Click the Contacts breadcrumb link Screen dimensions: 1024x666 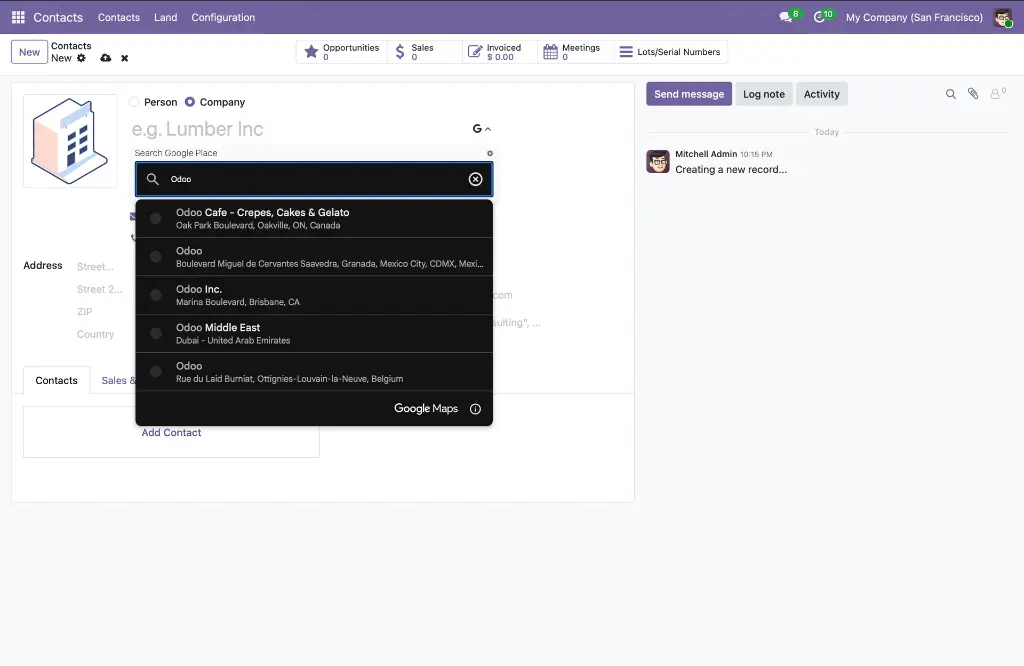pyautogui.click(x=71, y=46)
